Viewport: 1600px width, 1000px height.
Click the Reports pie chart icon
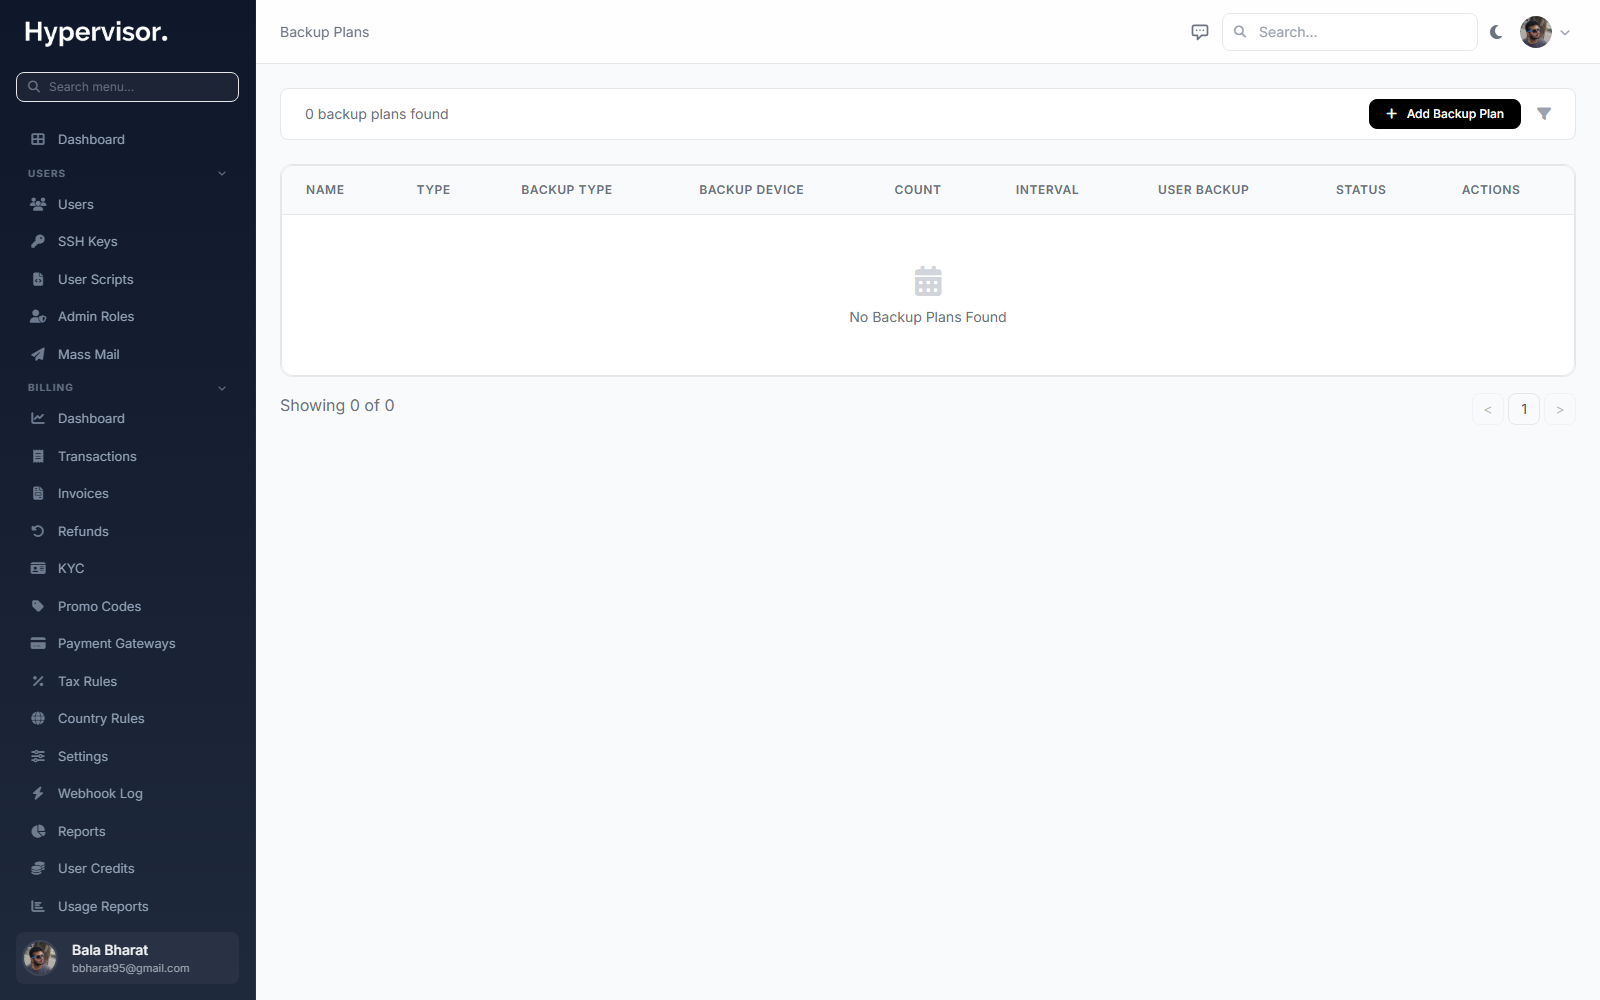[x=38, y=831]
